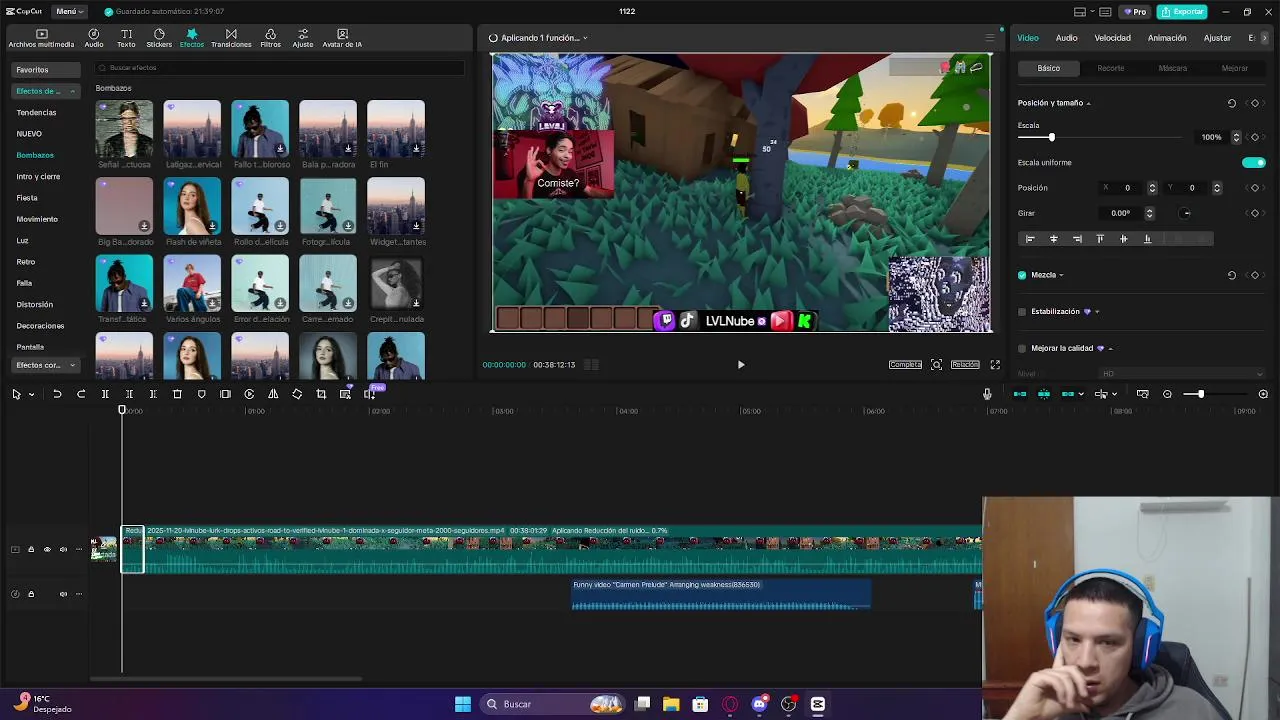Screen dimensions: 1280x720
Task: Adjust the timeline zoom slider
Action: pos(1201,394)
